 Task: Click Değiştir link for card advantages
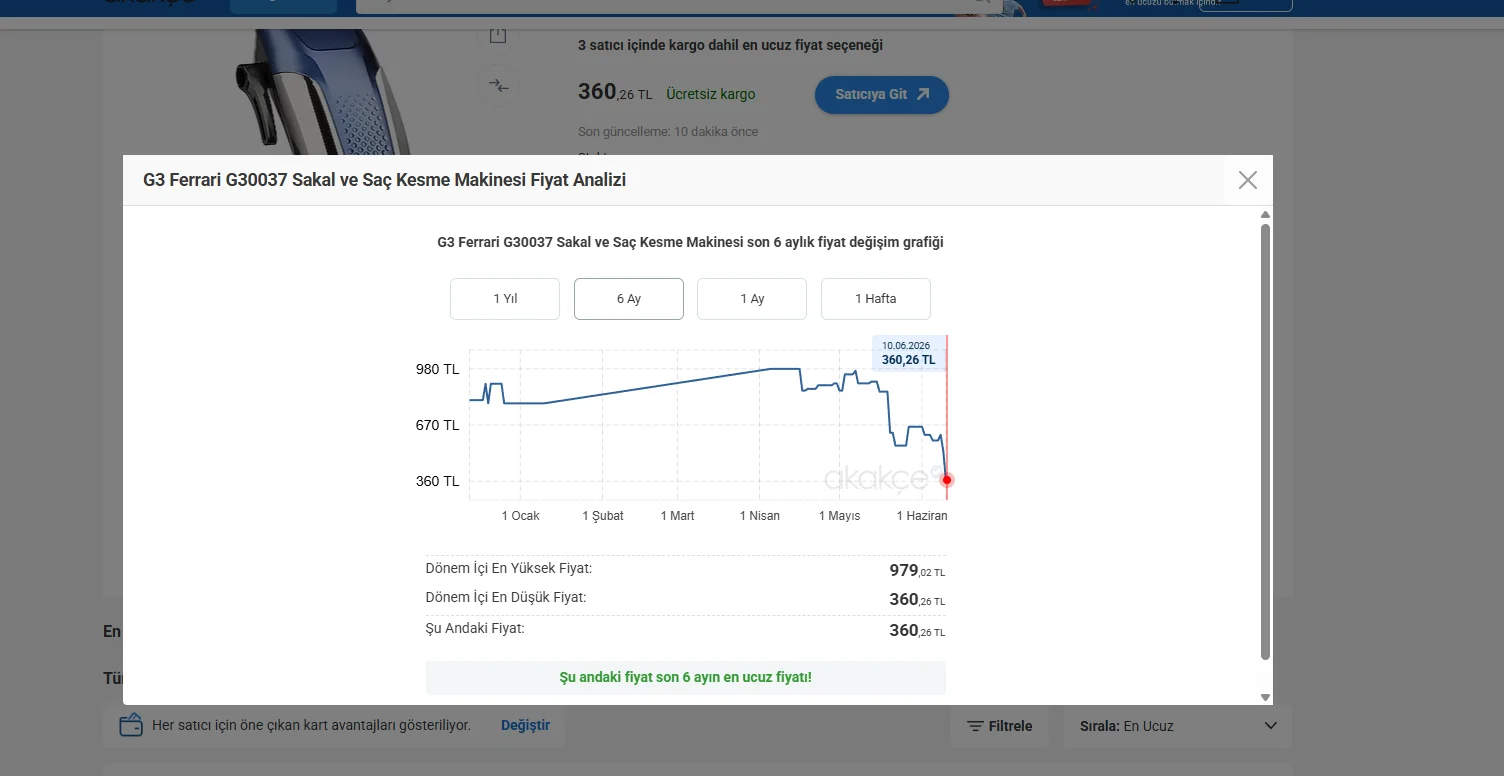(526, 725)
